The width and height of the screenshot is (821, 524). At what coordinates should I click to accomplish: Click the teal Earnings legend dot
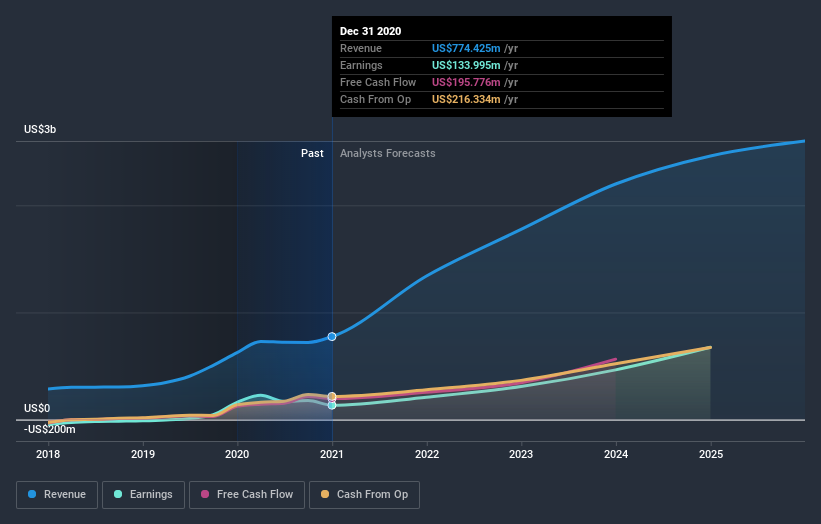118,494
